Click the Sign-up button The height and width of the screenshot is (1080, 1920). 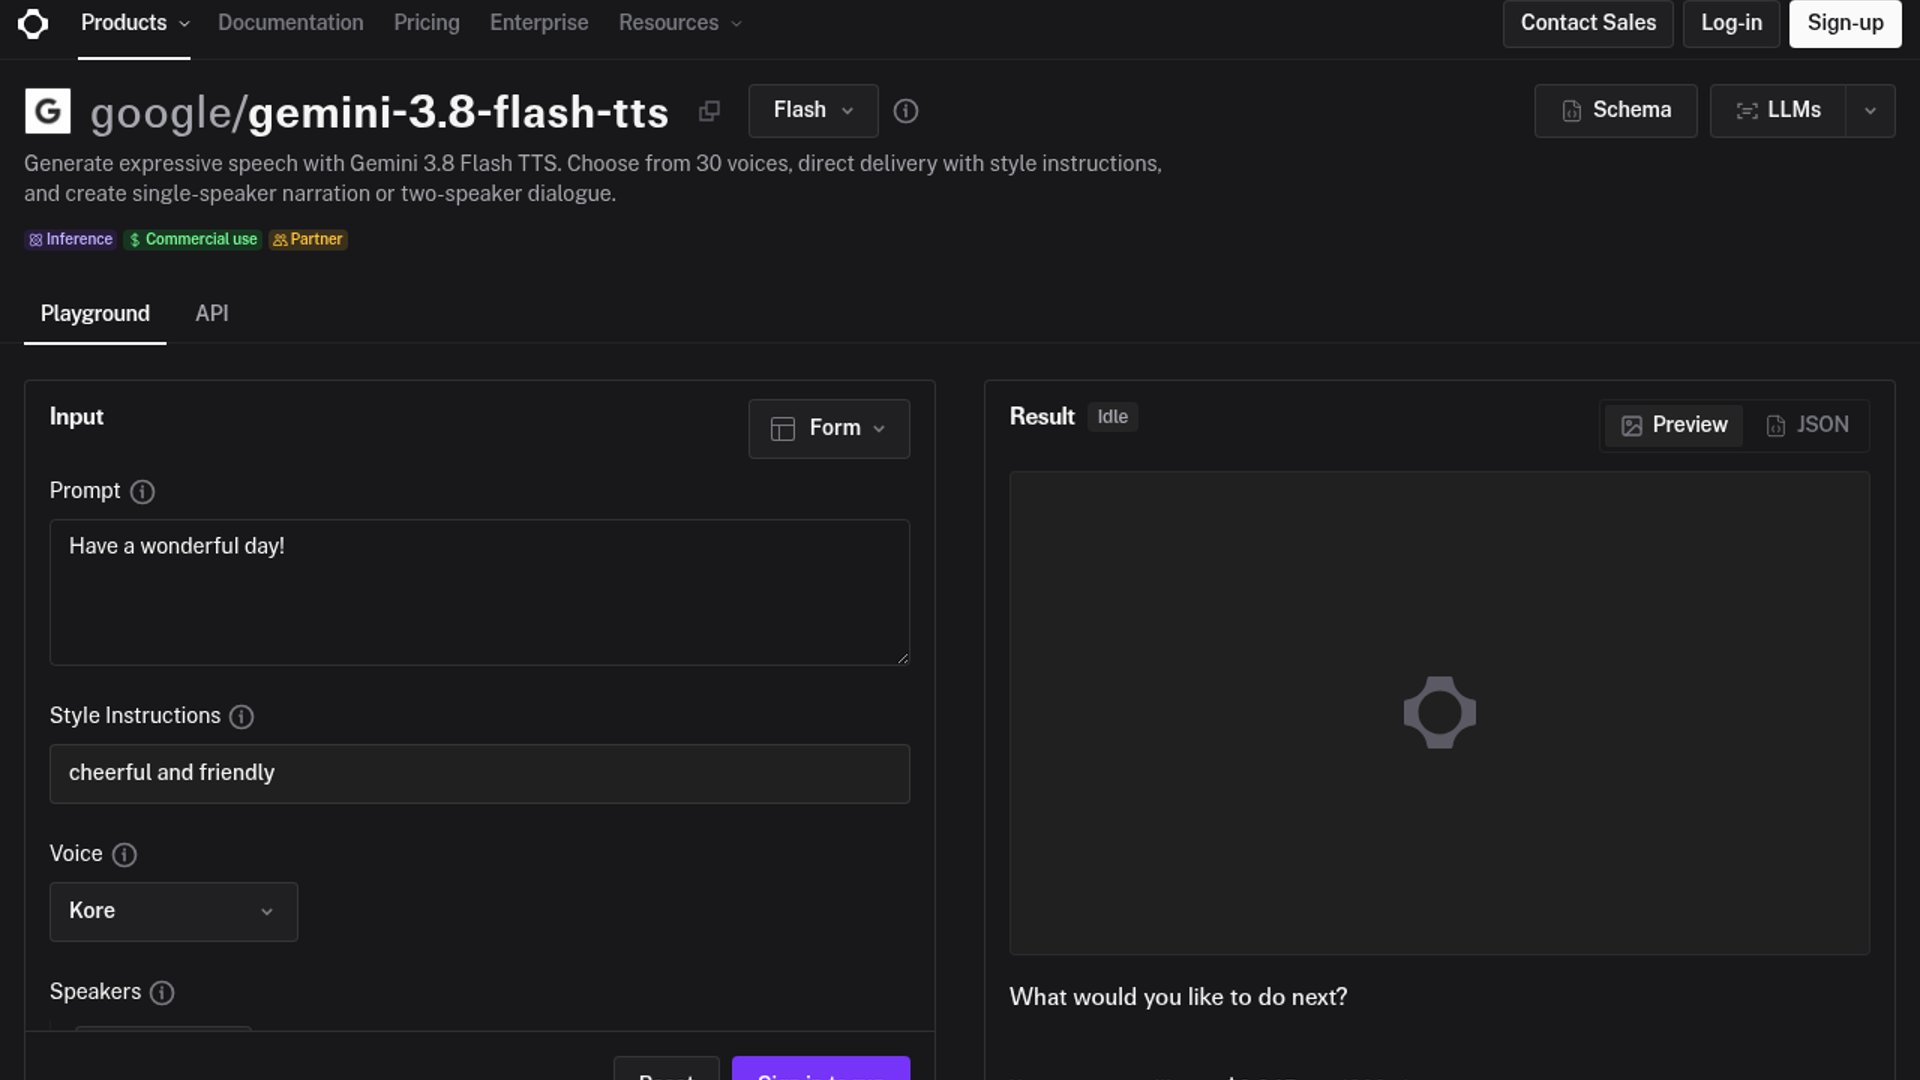click(x=1845, y=23)
